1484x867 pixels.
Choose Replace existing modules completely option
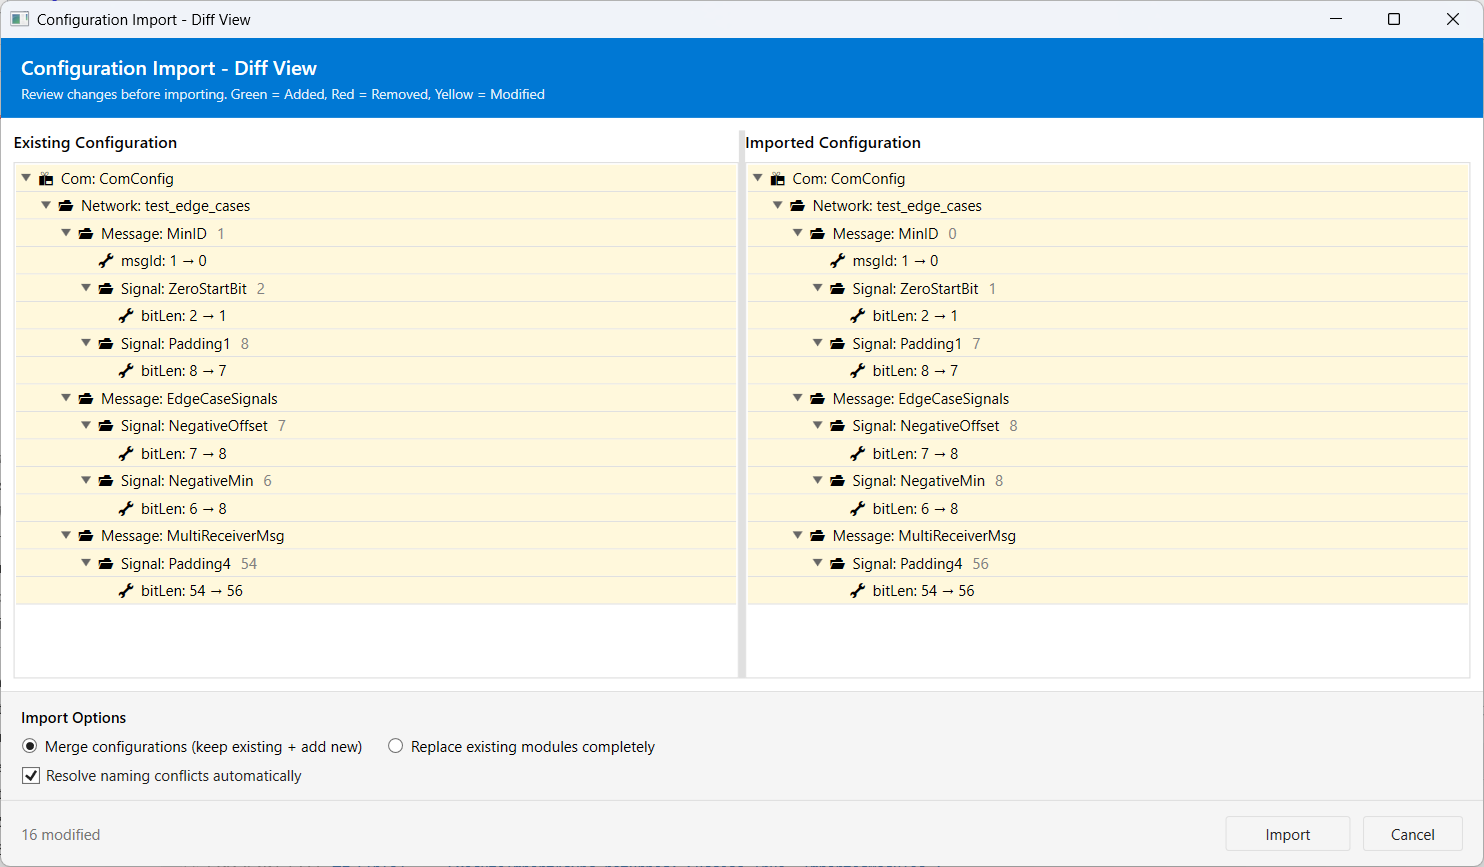coord(396,747)
